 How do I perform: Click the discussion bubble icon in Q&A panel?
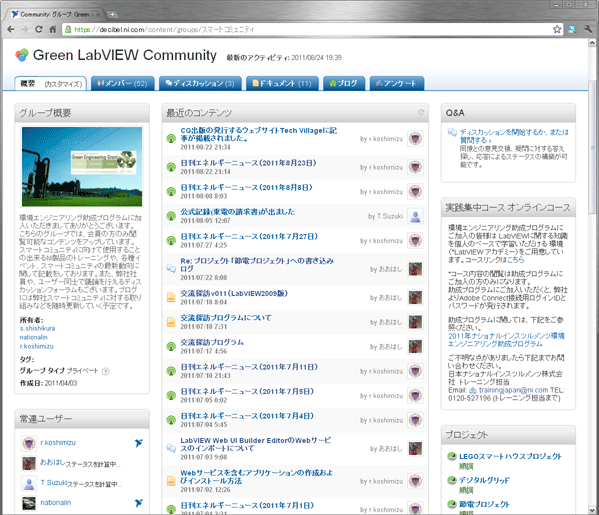pos(452,133)
